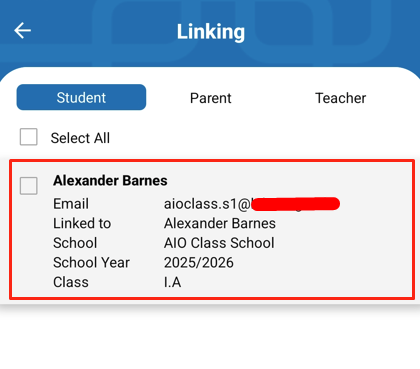The image size is (420, 369).
Task: Go back using the arrow icon
Action: click(x=22, y=30)
